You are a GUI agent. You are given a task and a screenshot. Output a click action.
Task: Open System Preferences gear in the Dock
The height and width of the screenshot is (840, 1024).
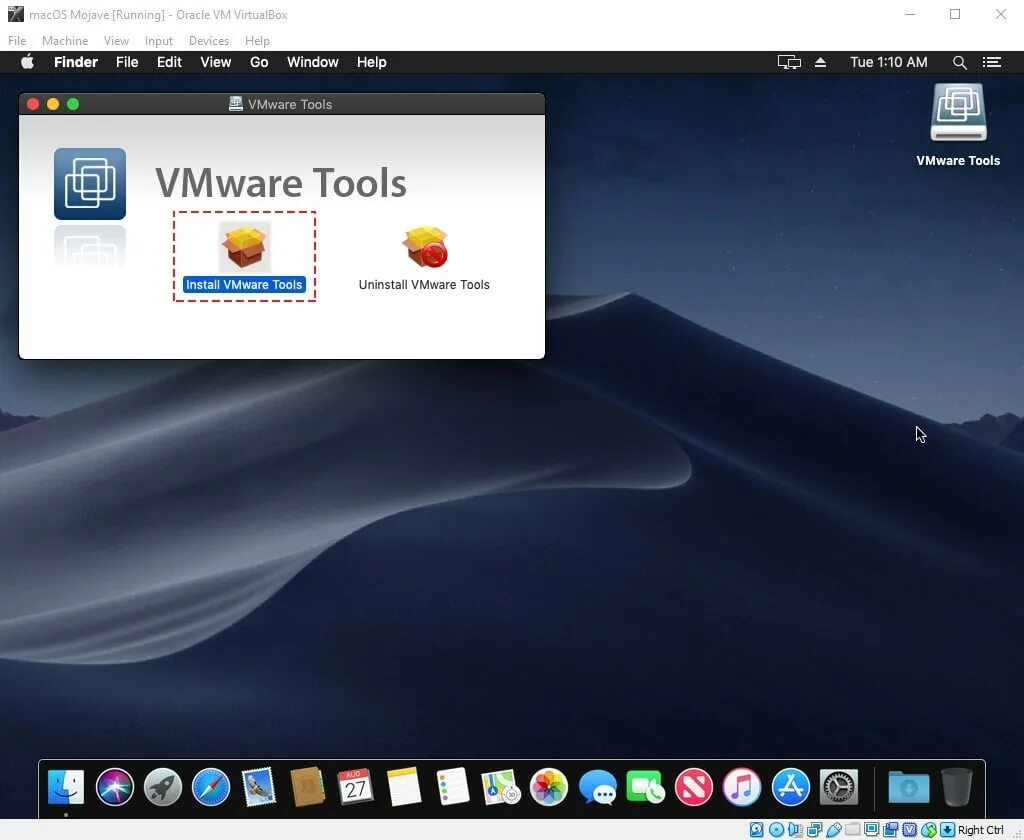click(839, 786)
